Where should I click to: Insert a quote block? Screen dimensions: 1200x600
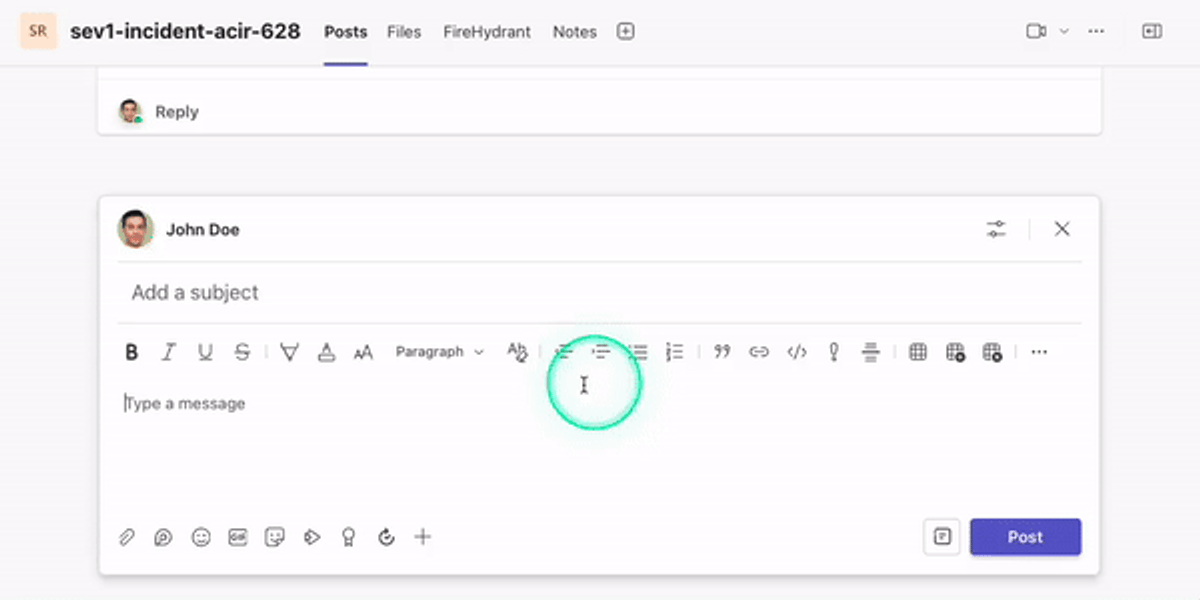pos(722,352)
